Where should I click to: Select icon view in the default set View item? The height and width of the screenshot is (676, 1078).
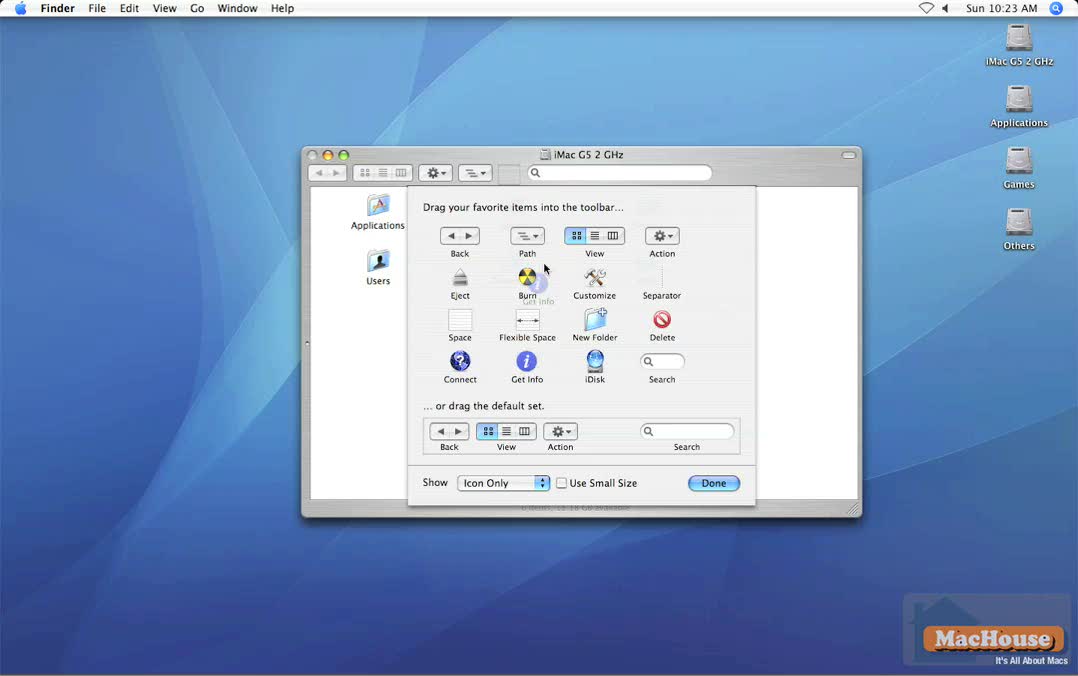point(487,431)
